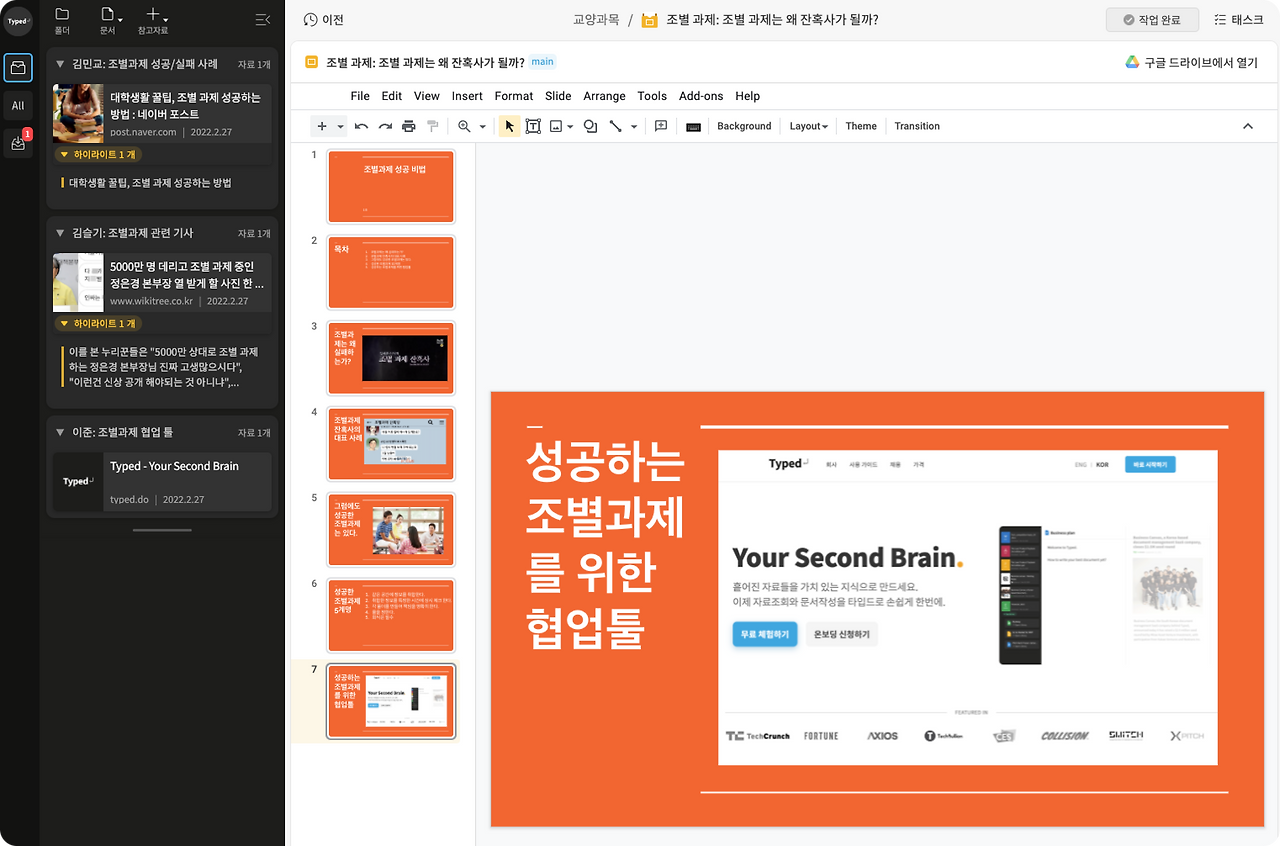Click the Background button
Screen dimensions: 1280x846
tap(744, 126)
